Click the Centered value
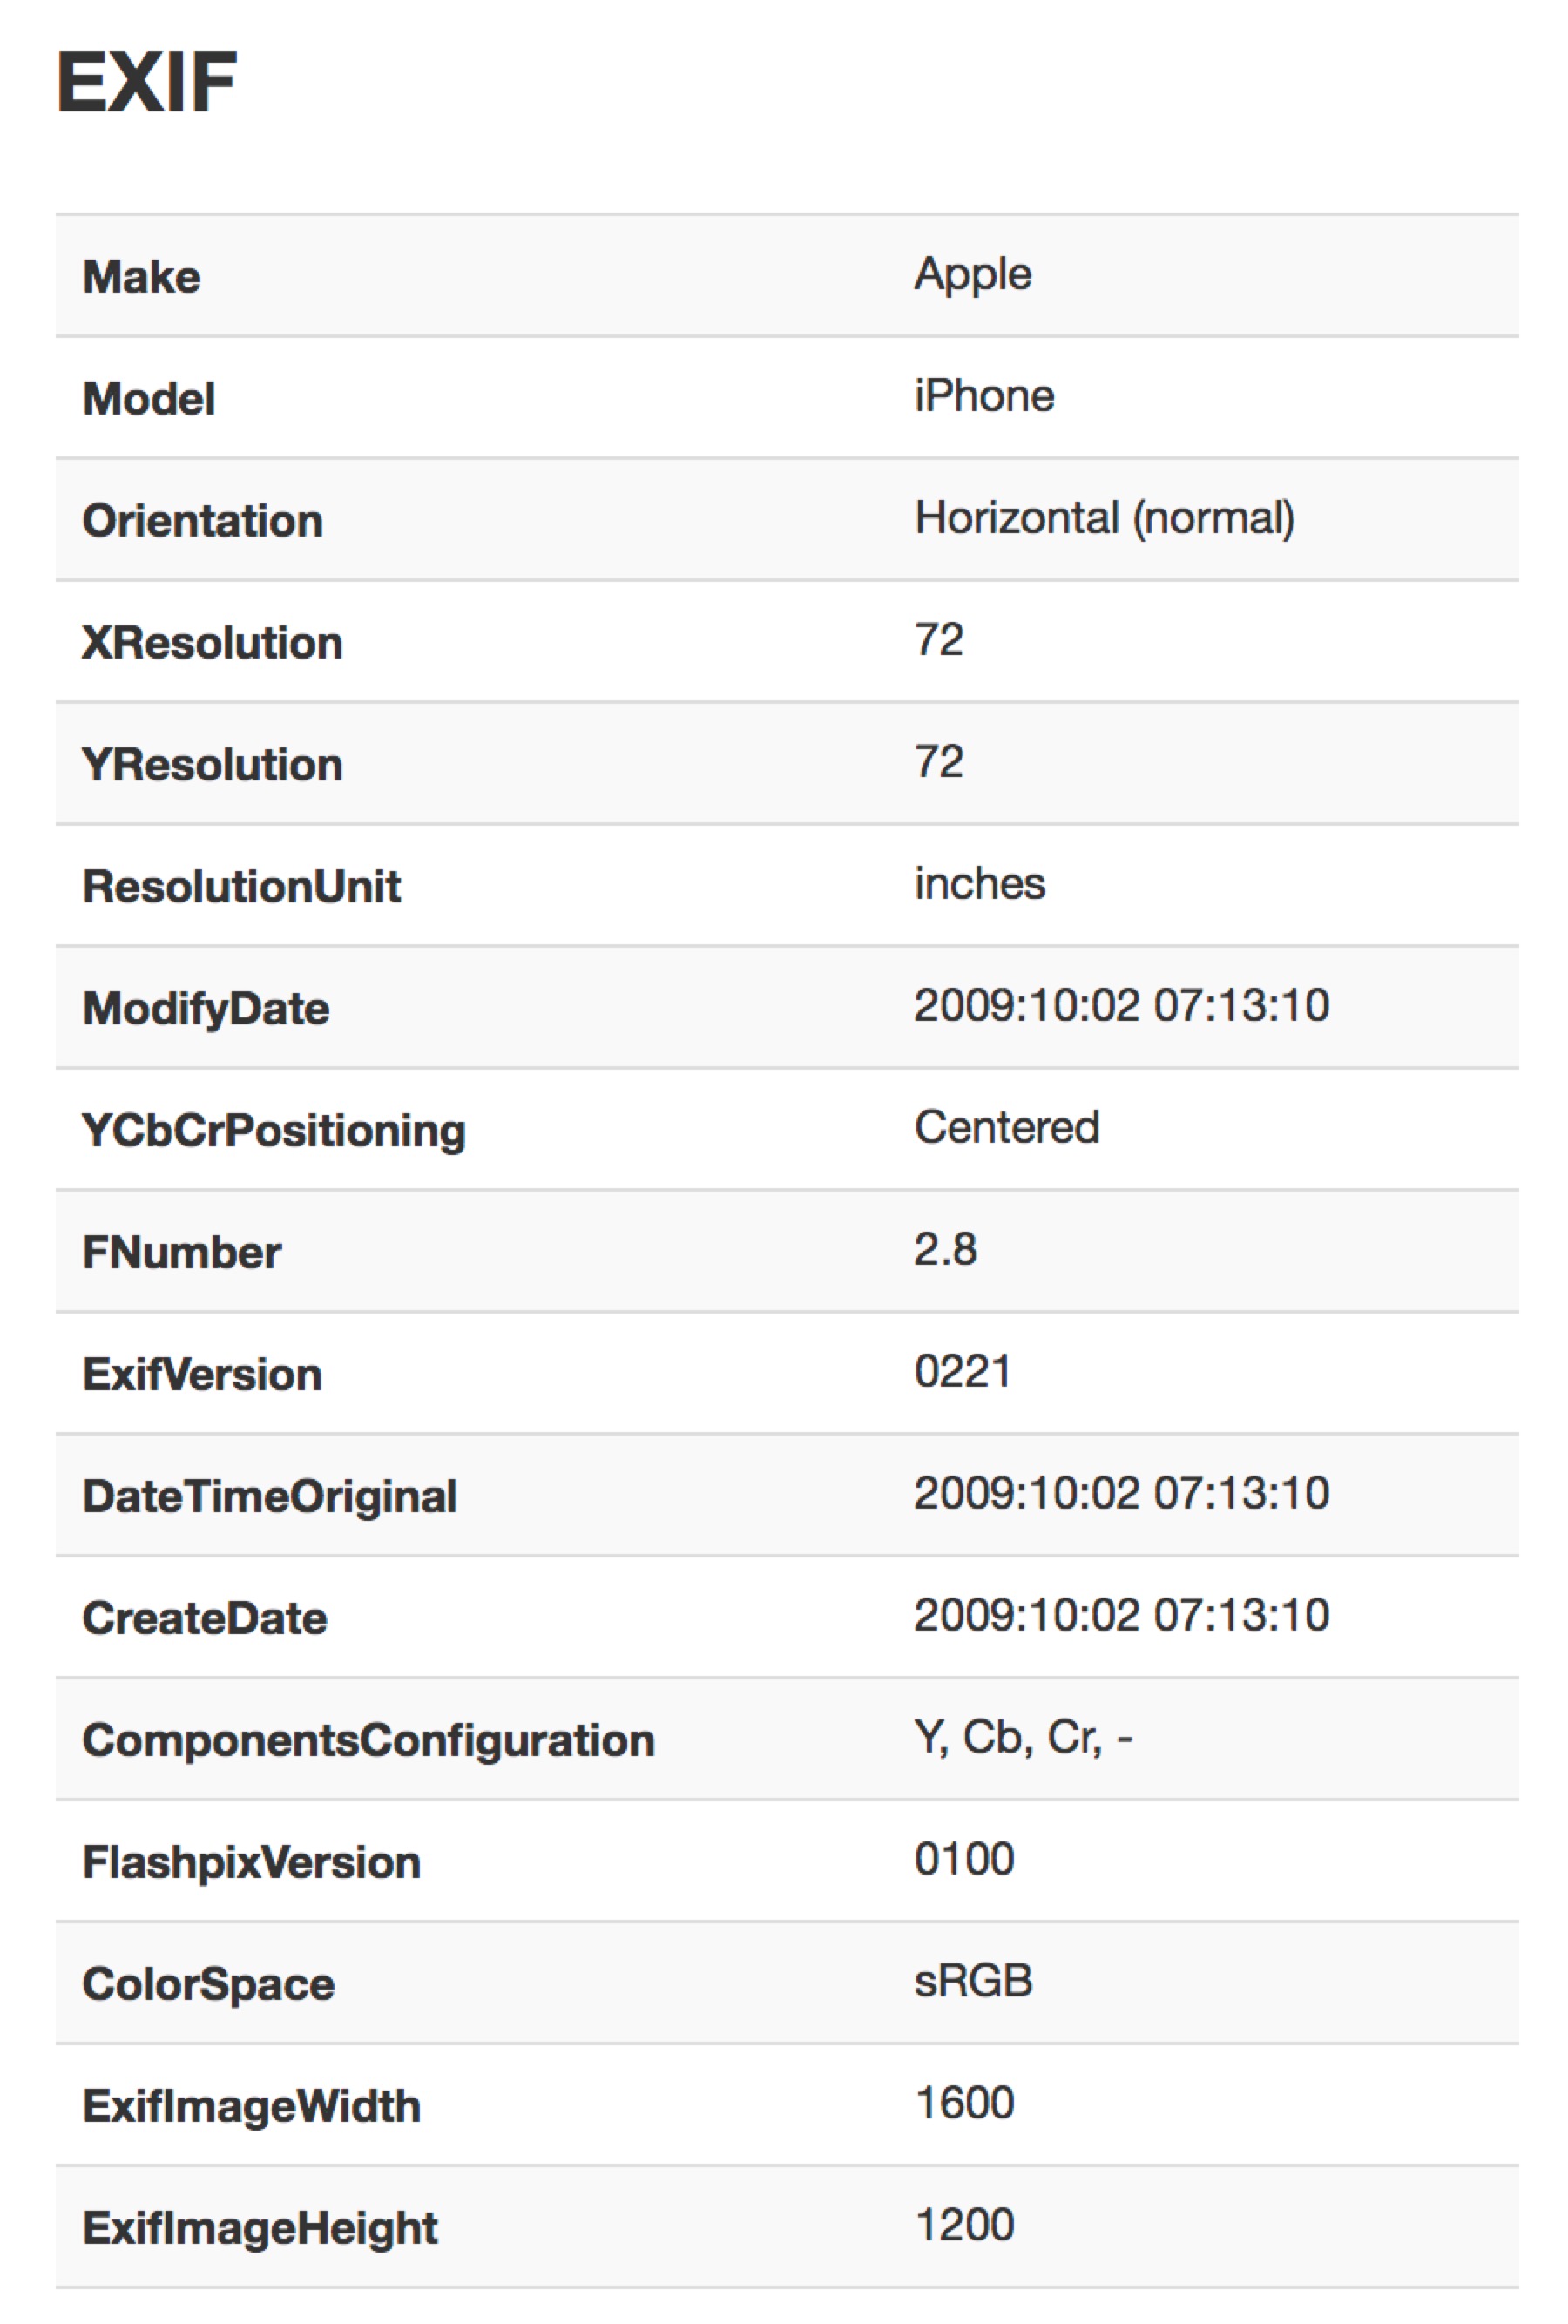 tap(1007, 1128)
